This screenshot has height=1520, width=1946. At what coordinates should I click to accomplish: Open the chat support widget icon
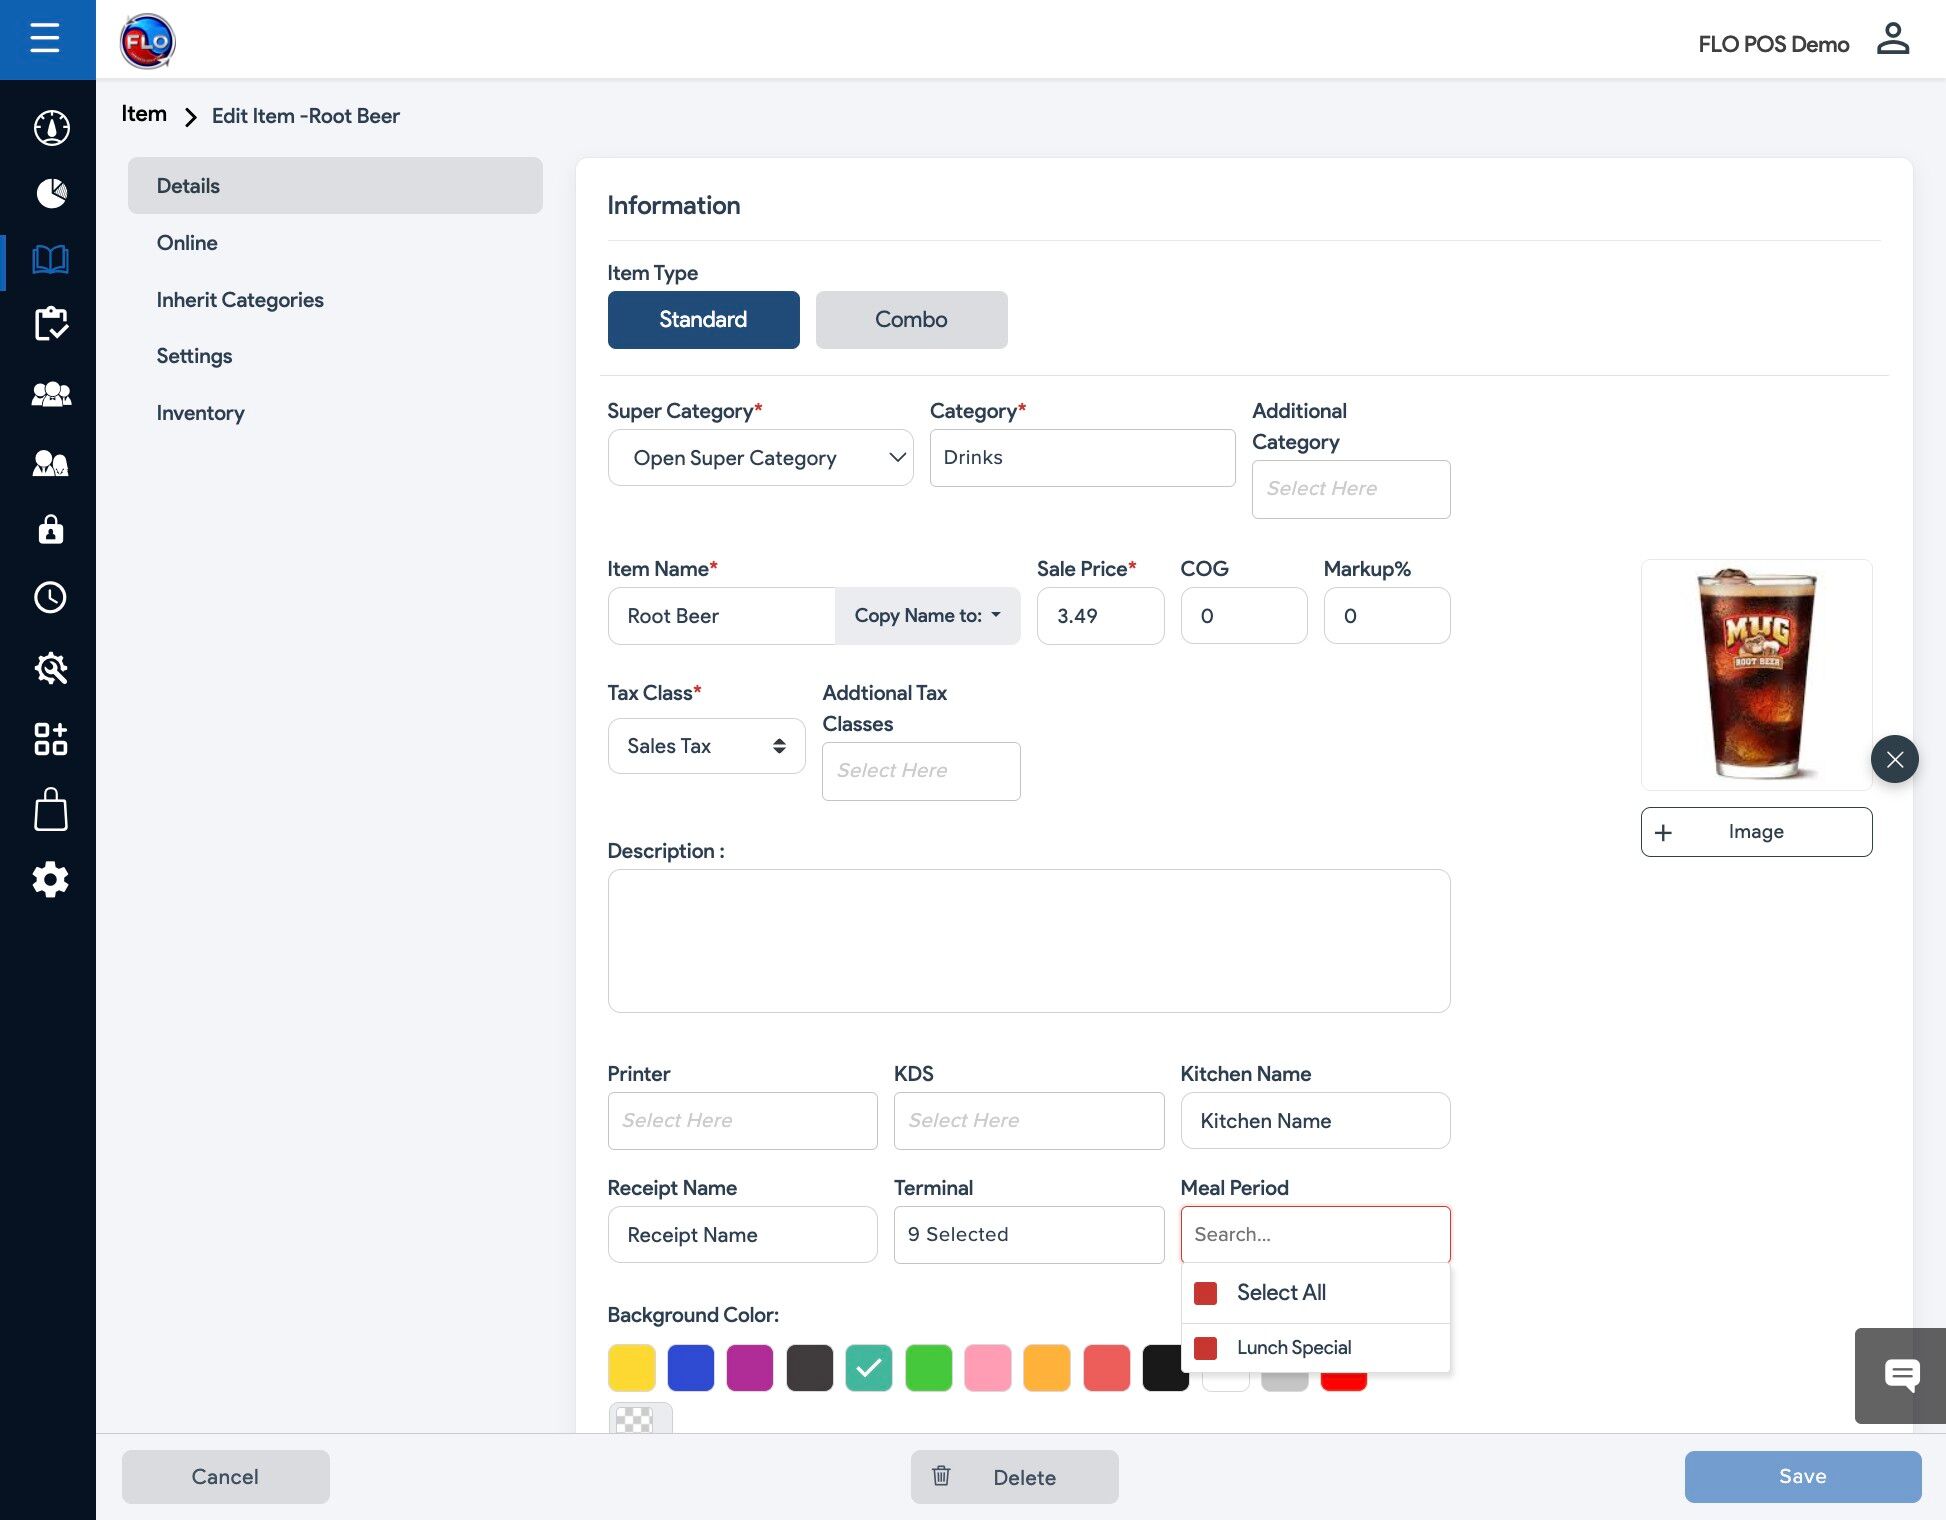[x=1901, y=1375]
